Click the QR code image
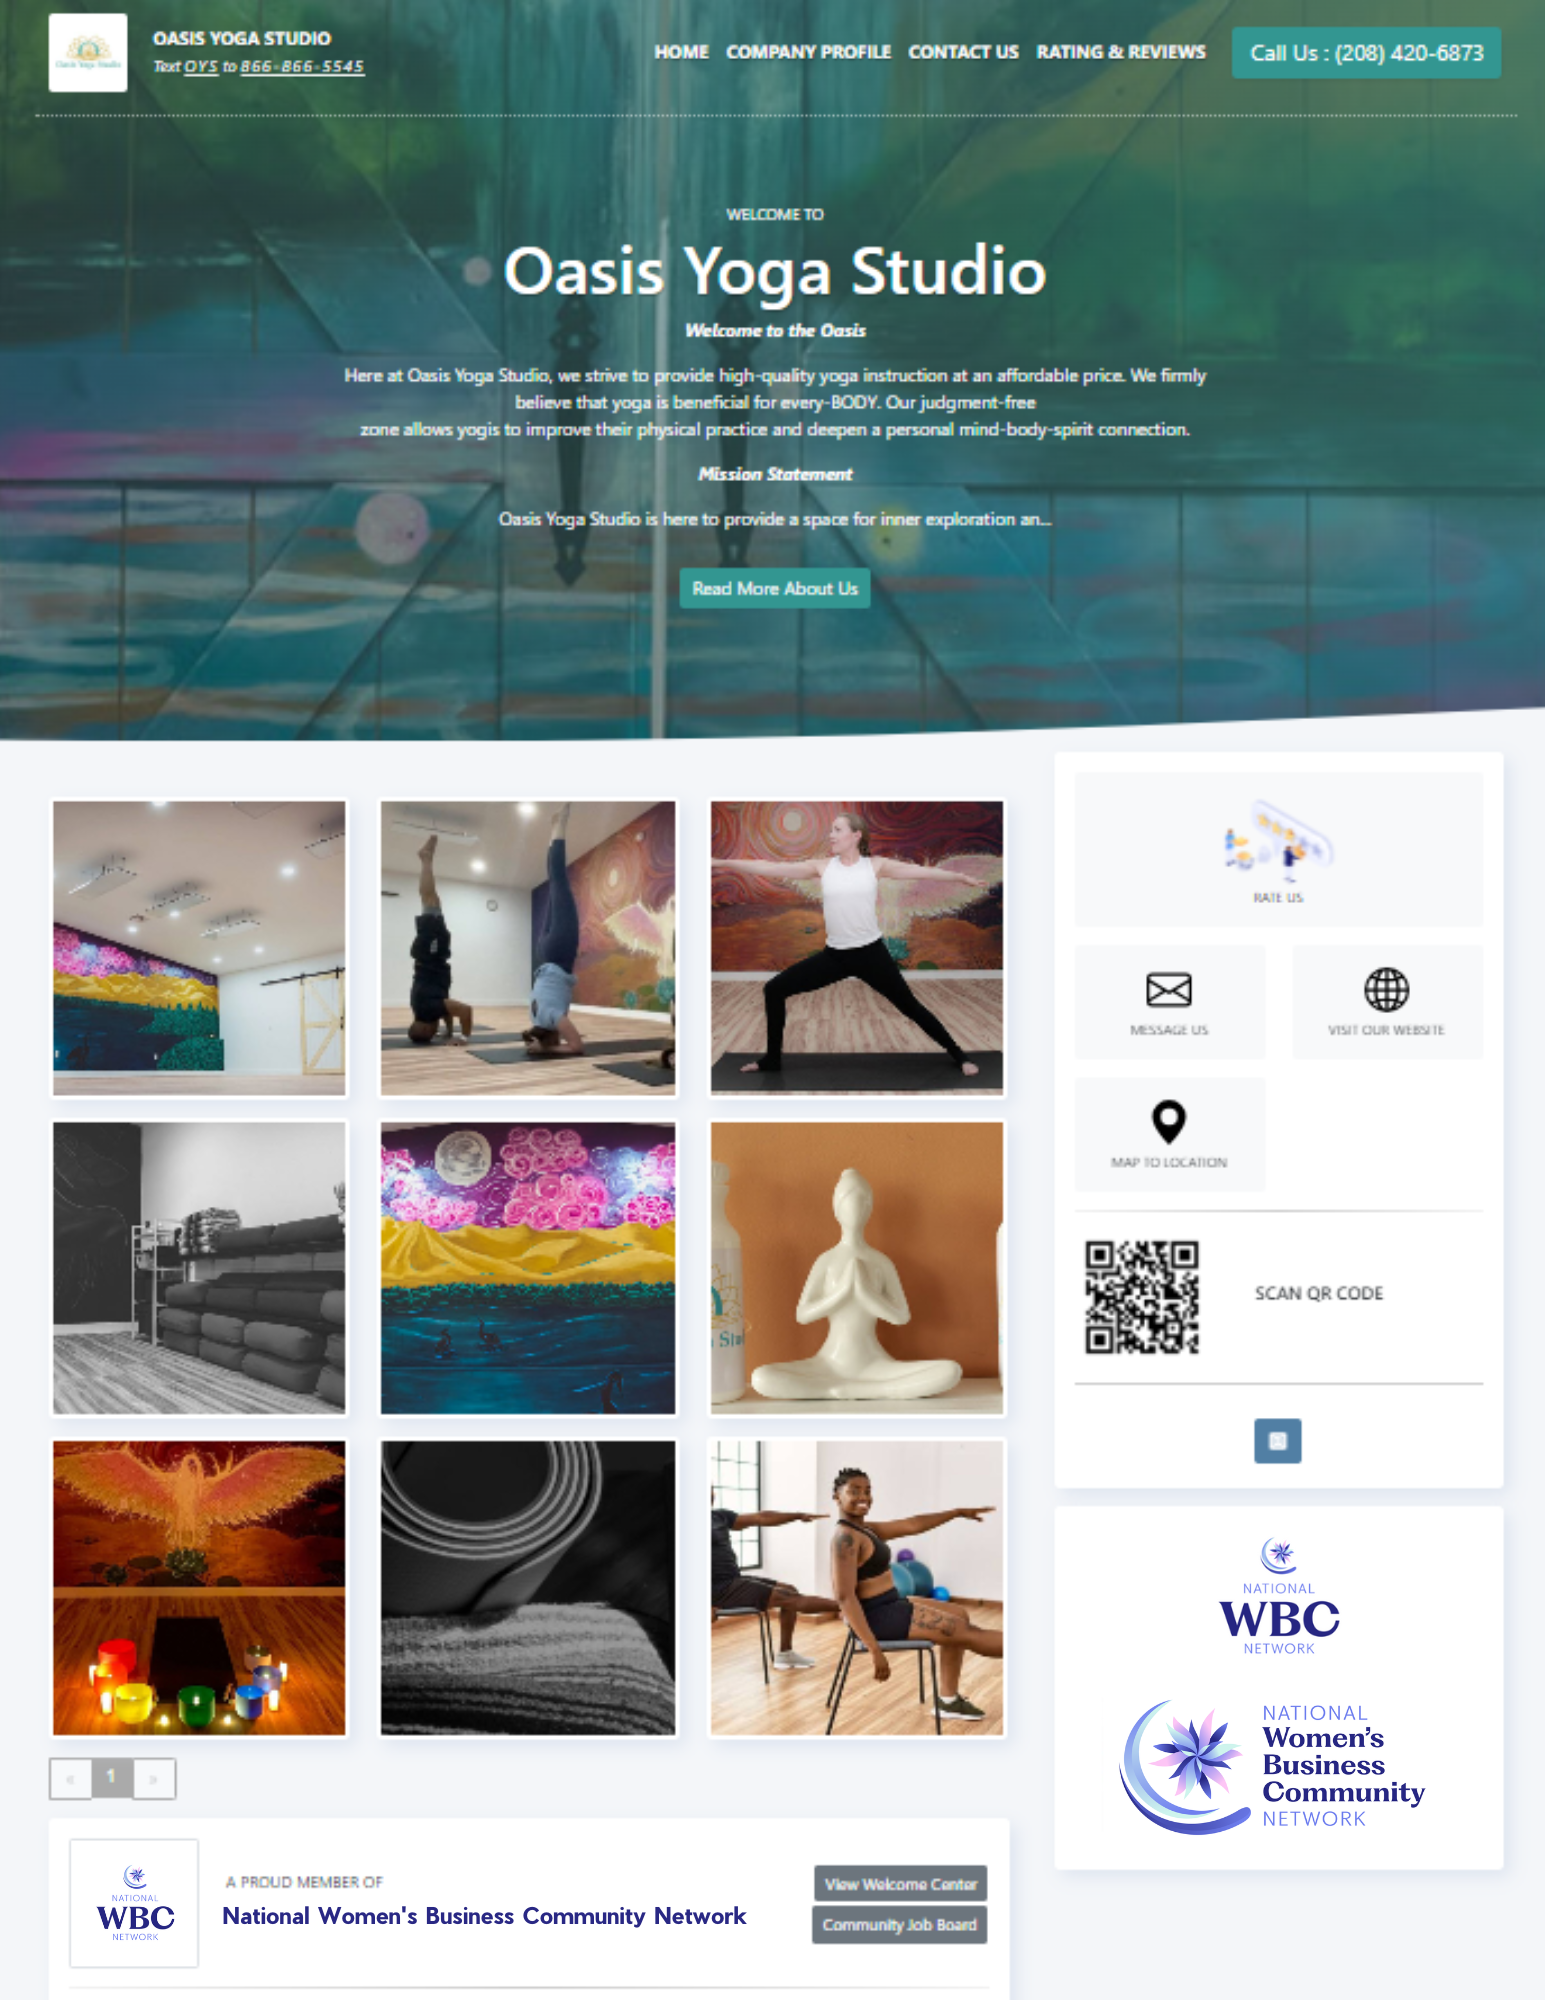1545x2000 pixels. point(1142,1297)
